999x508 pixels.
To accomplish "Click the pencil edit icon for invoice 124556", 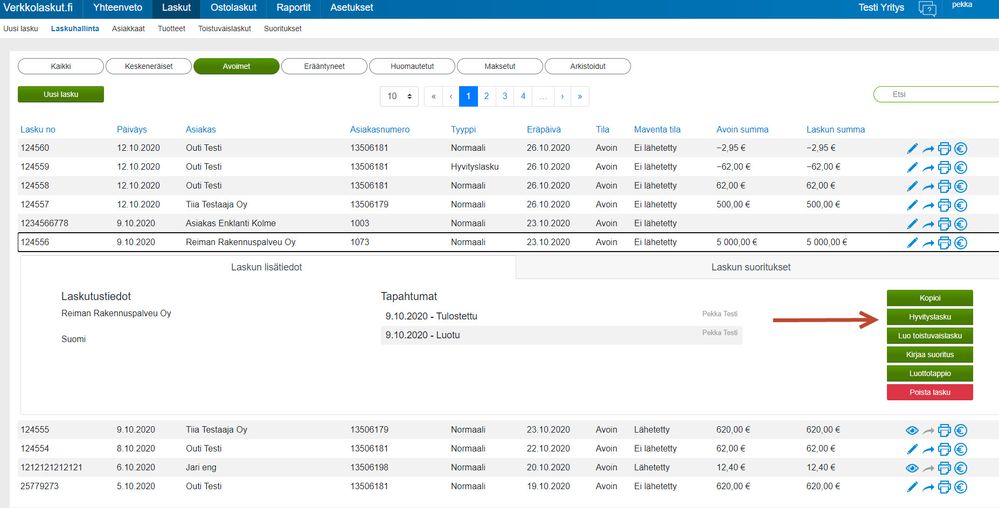I will [x=912, y=242].
